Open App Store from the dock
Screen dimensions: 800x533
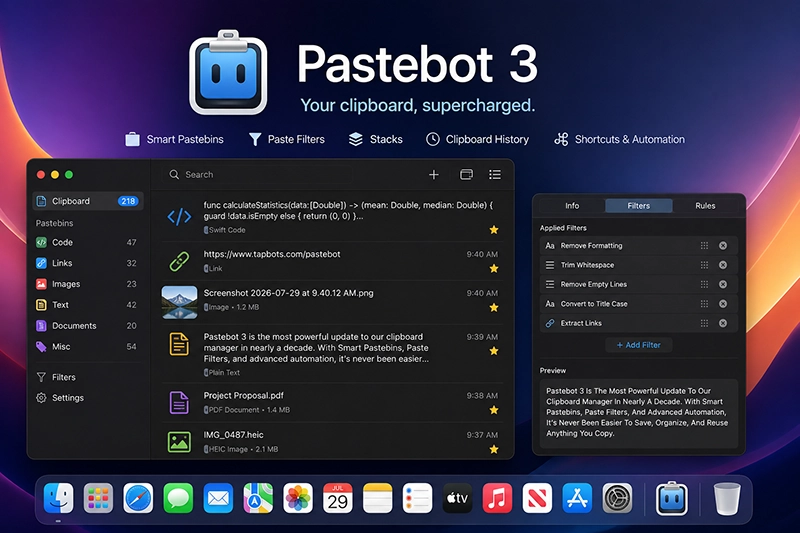click(x=577, y=498)
